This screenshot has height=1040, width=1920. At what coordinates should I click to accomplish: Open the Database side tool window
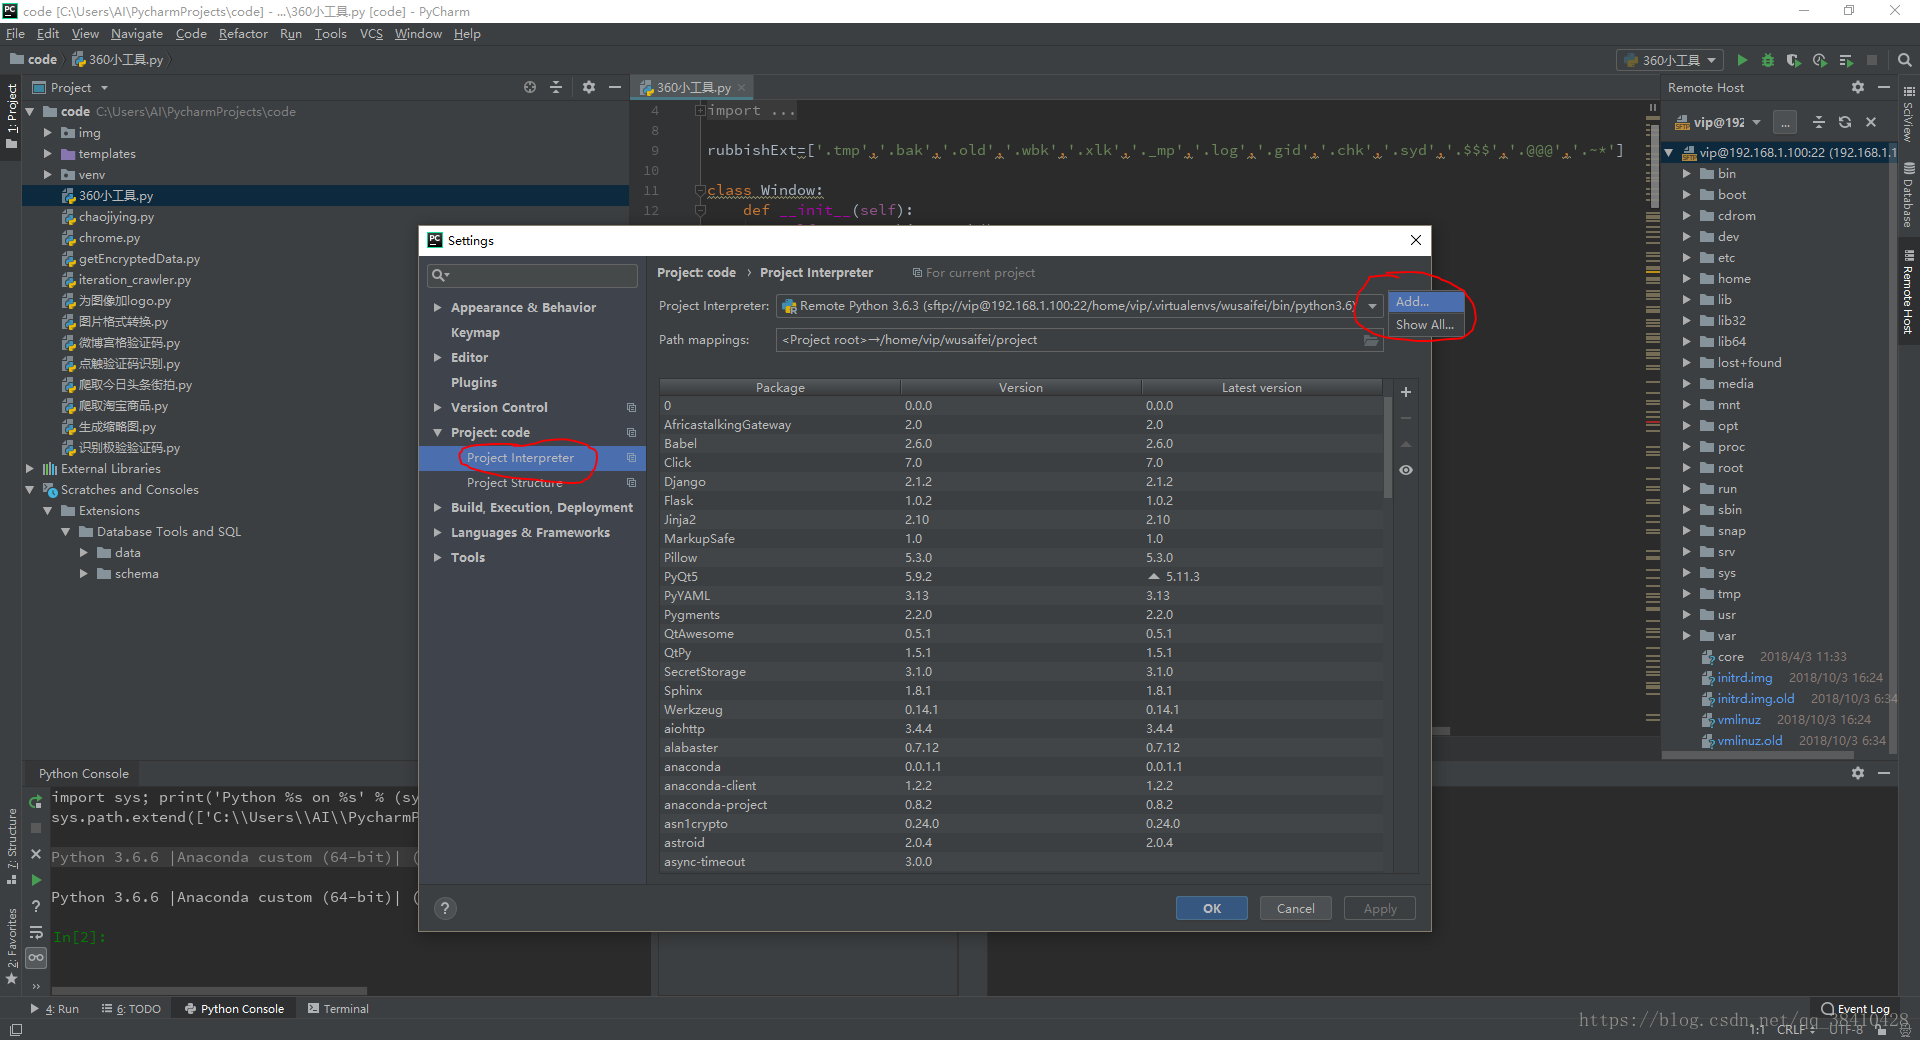tap(1909, 194)
